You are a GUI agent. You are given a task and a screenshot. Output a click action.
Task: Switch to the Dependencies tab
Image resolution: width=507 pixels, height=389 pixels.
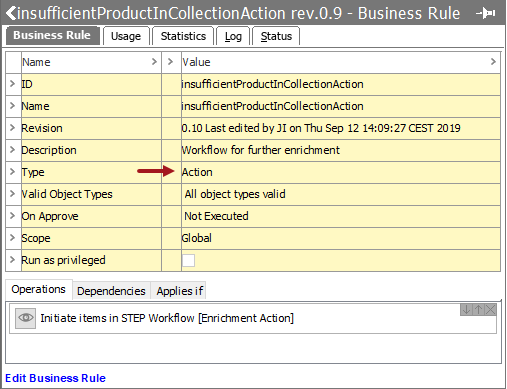pos(111,291)
